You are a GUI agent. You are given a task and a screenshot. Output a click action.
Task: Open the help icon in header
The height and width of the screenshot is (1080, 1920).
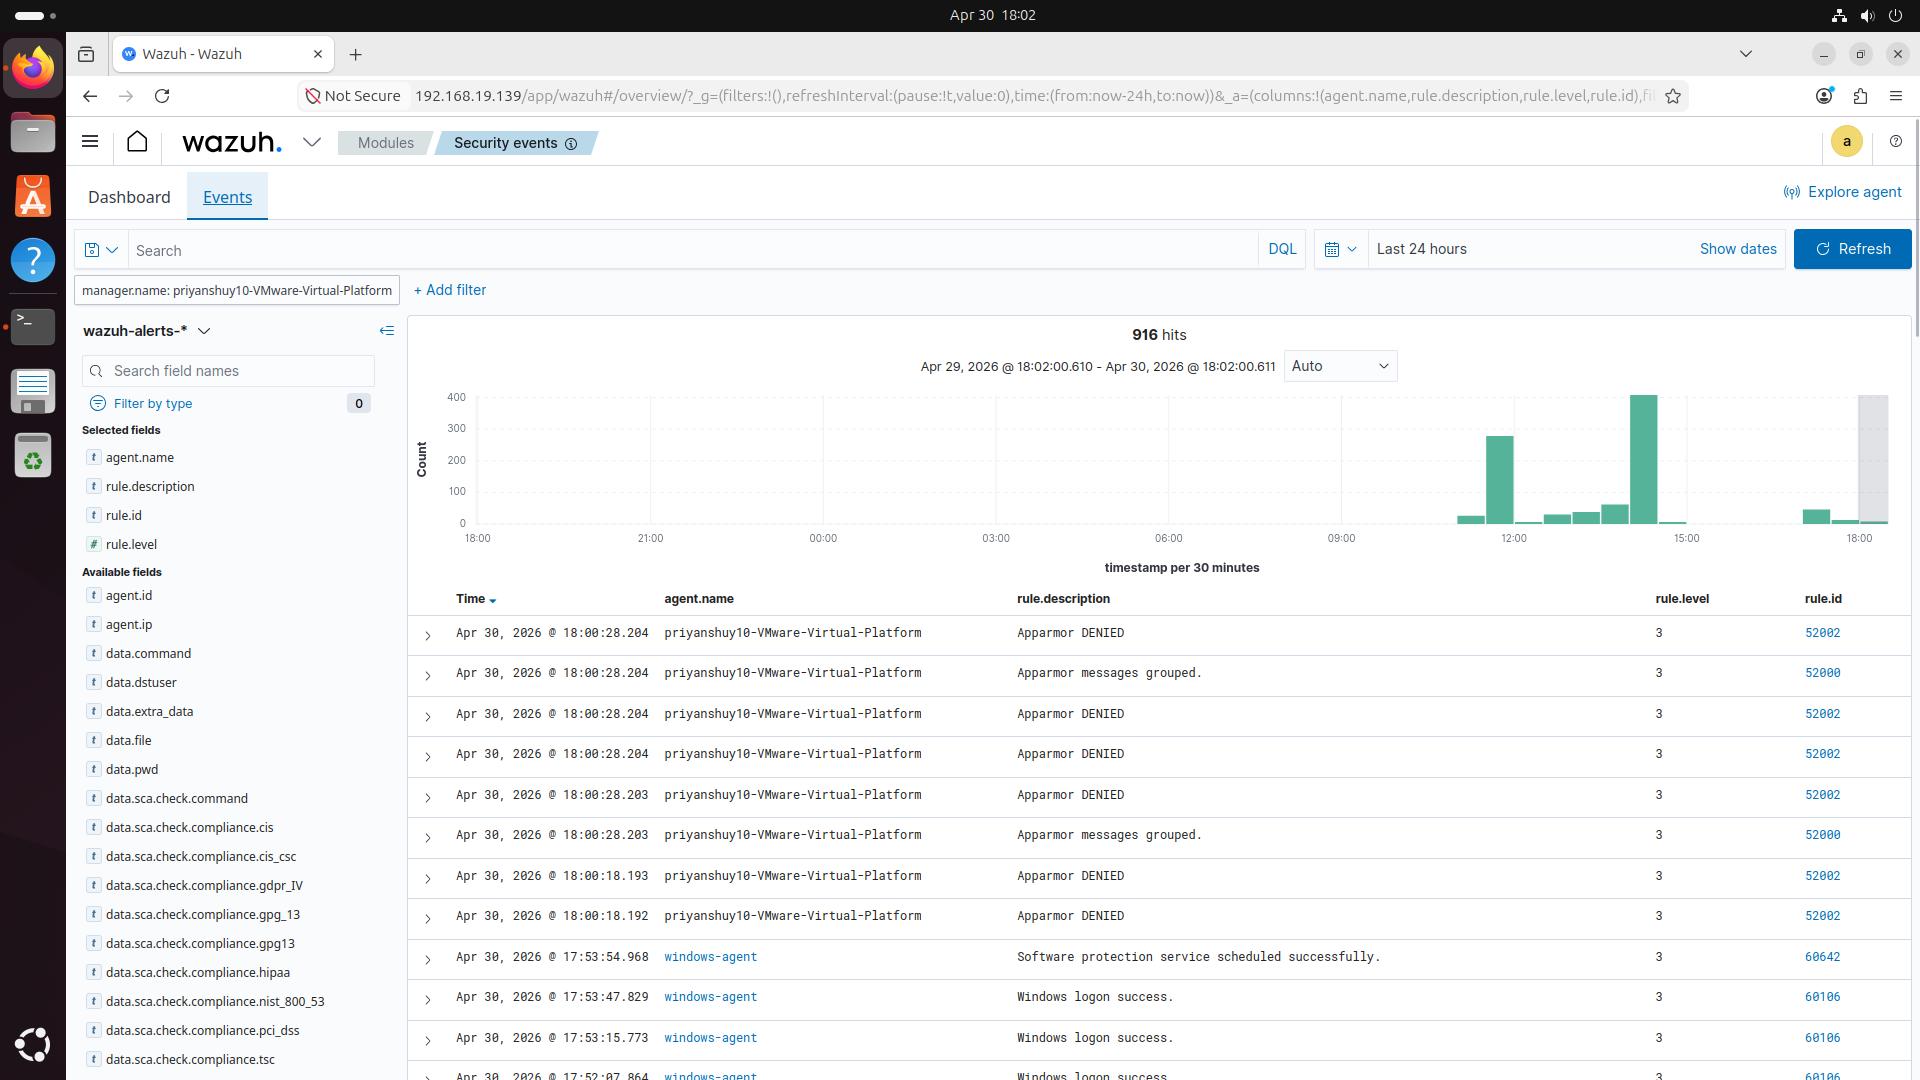(1895, 142)
